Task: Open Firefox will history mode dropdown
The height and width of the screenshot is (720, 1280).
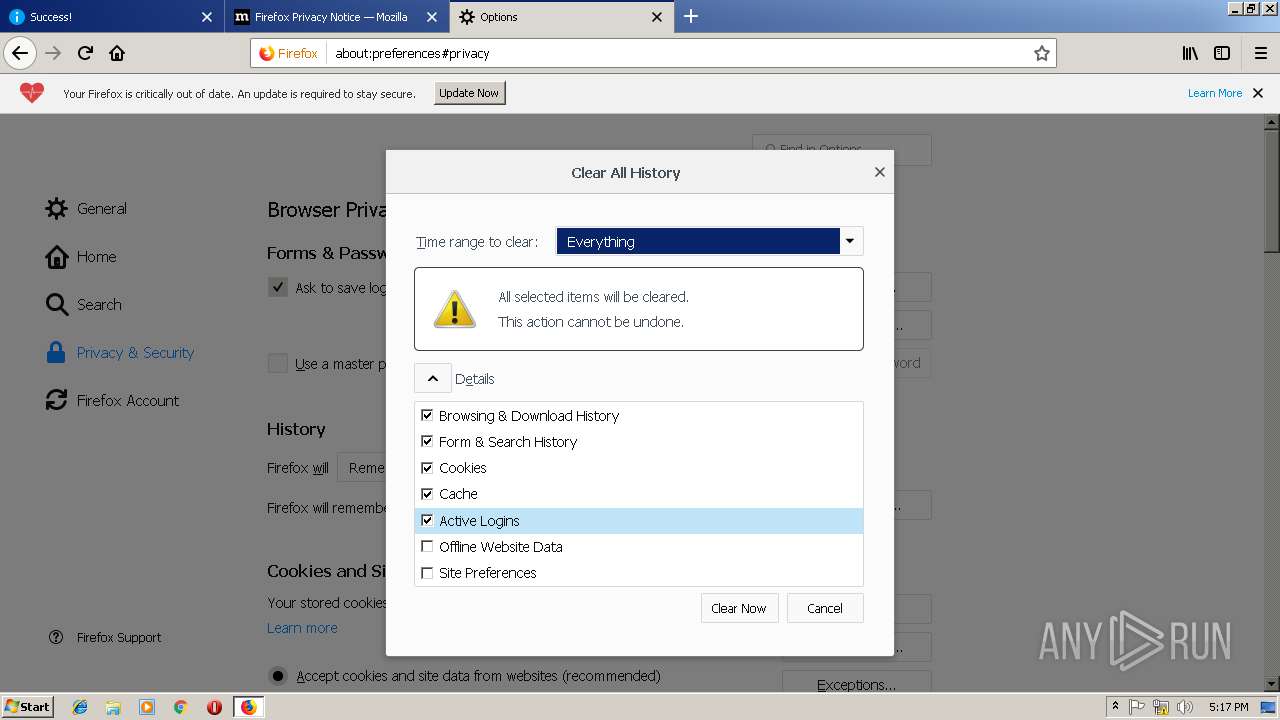Action: click(x=362, y=467)
